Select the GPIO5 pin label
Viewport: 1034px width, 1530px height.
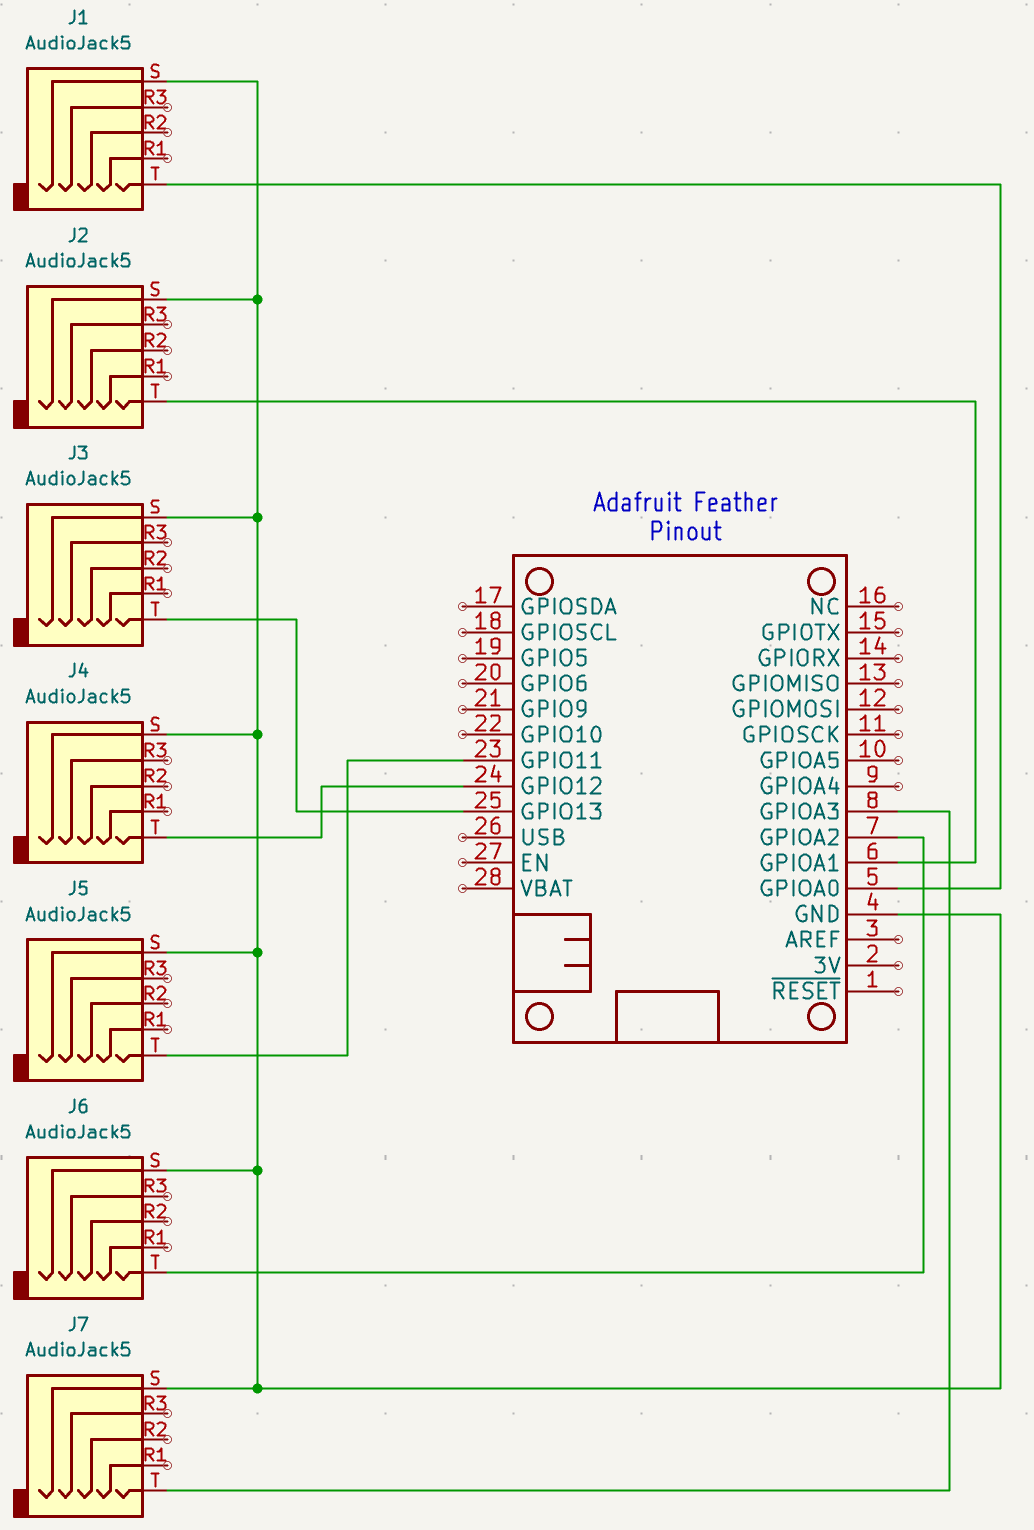(x=554, y=659)
